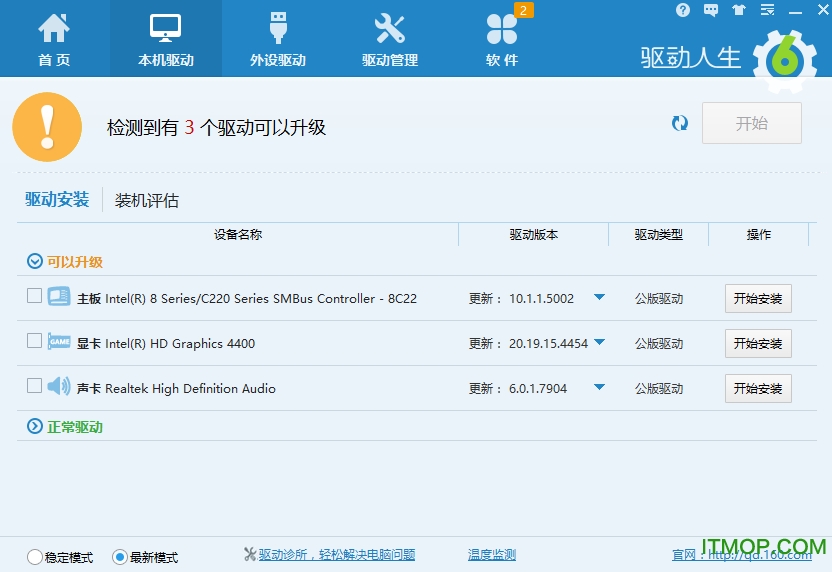
Task: Switch to 驱动管理 tab
Action: point(390,40)
